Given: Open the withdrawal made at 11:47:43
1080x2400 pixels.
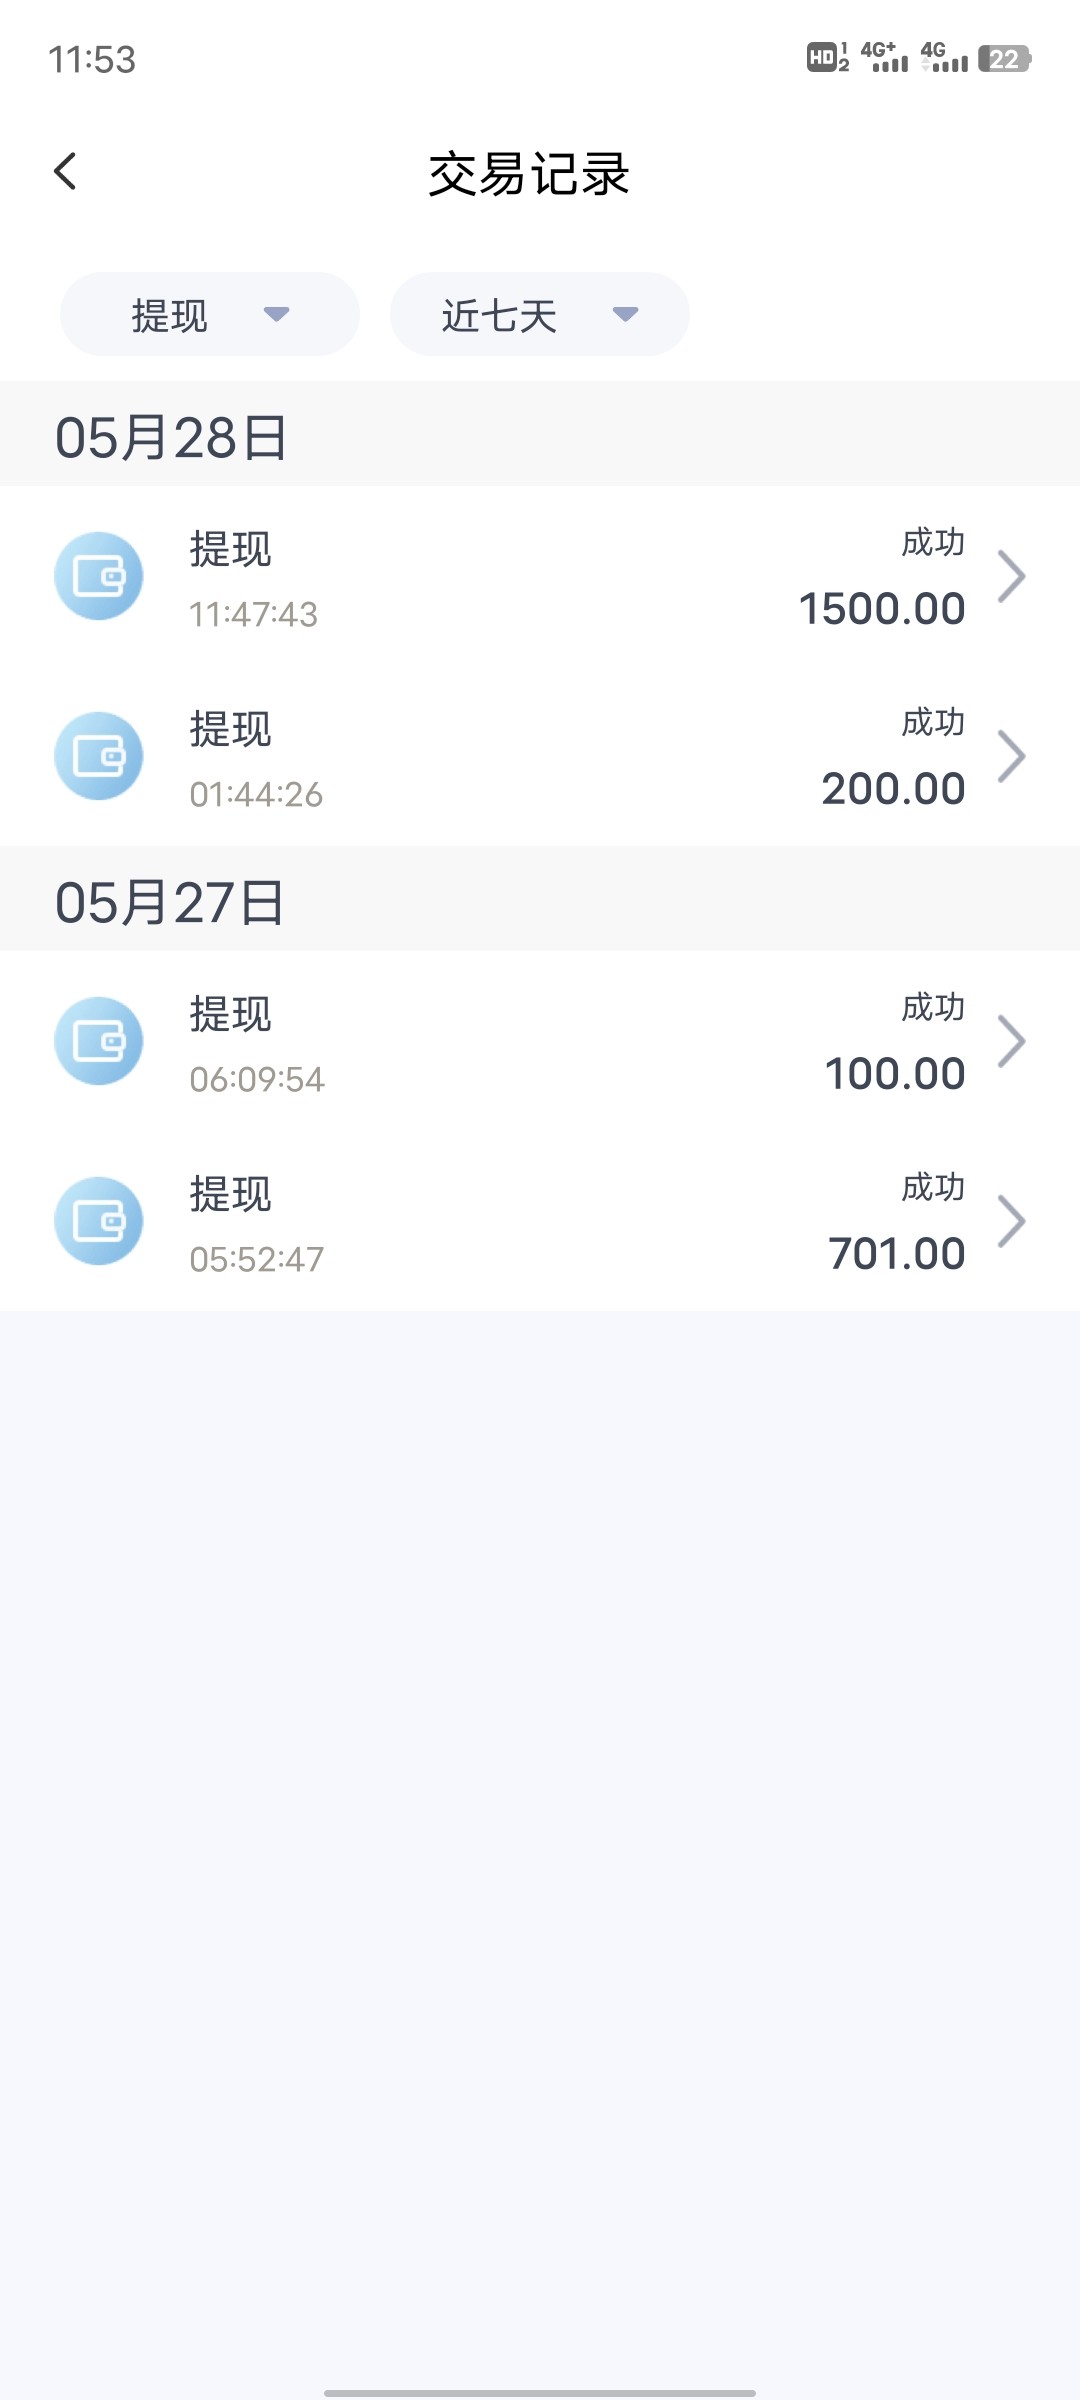Looking at the screenshot, I should coord(540,577).
